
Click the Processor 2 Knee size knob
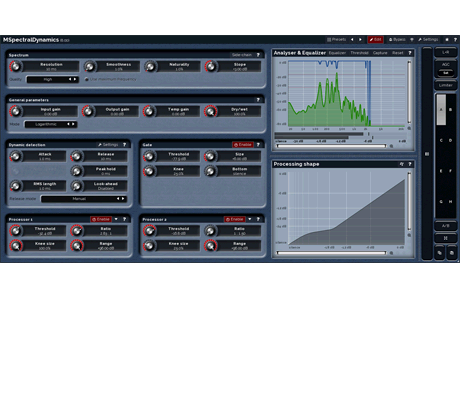point(149,246)
